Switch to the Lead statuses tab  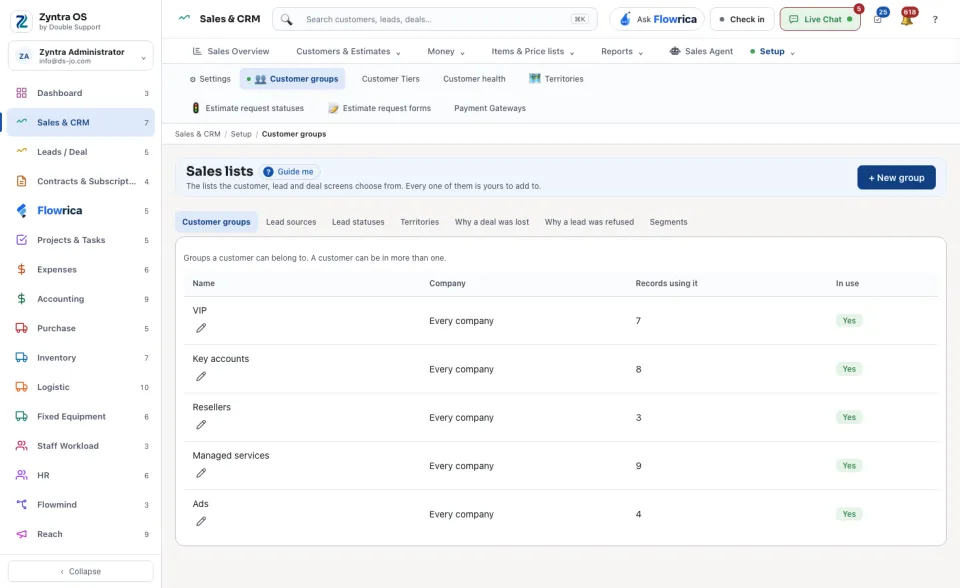[x=358, y=222]
